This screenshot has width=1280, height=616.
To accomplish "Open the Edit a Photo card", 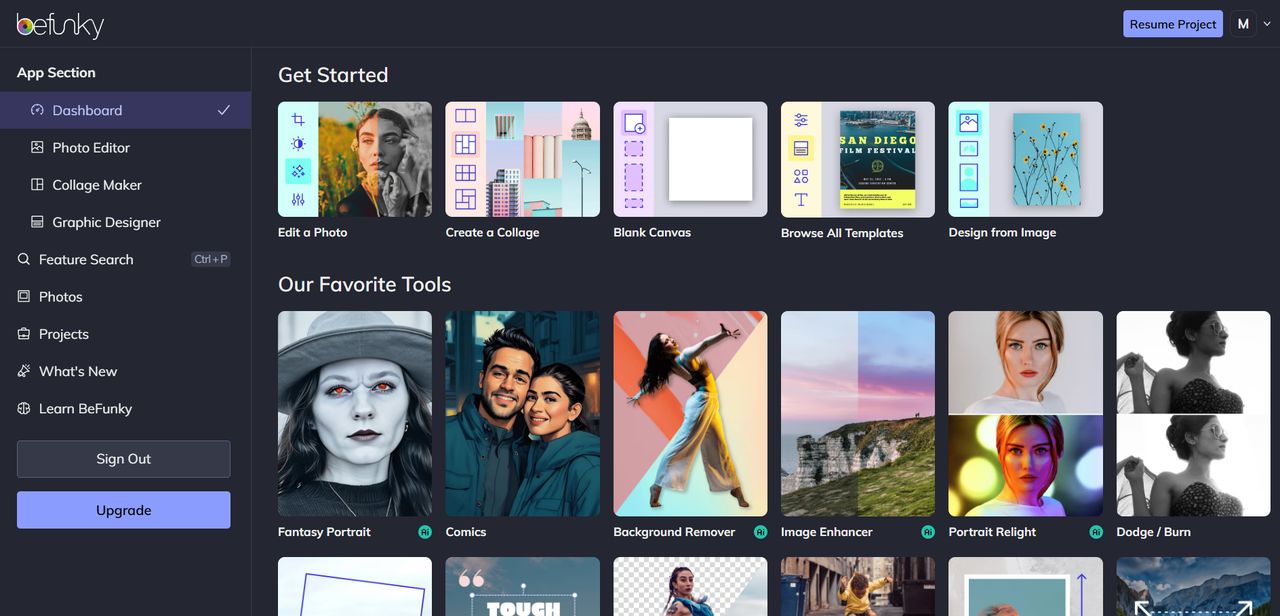I will coord(355,159).
